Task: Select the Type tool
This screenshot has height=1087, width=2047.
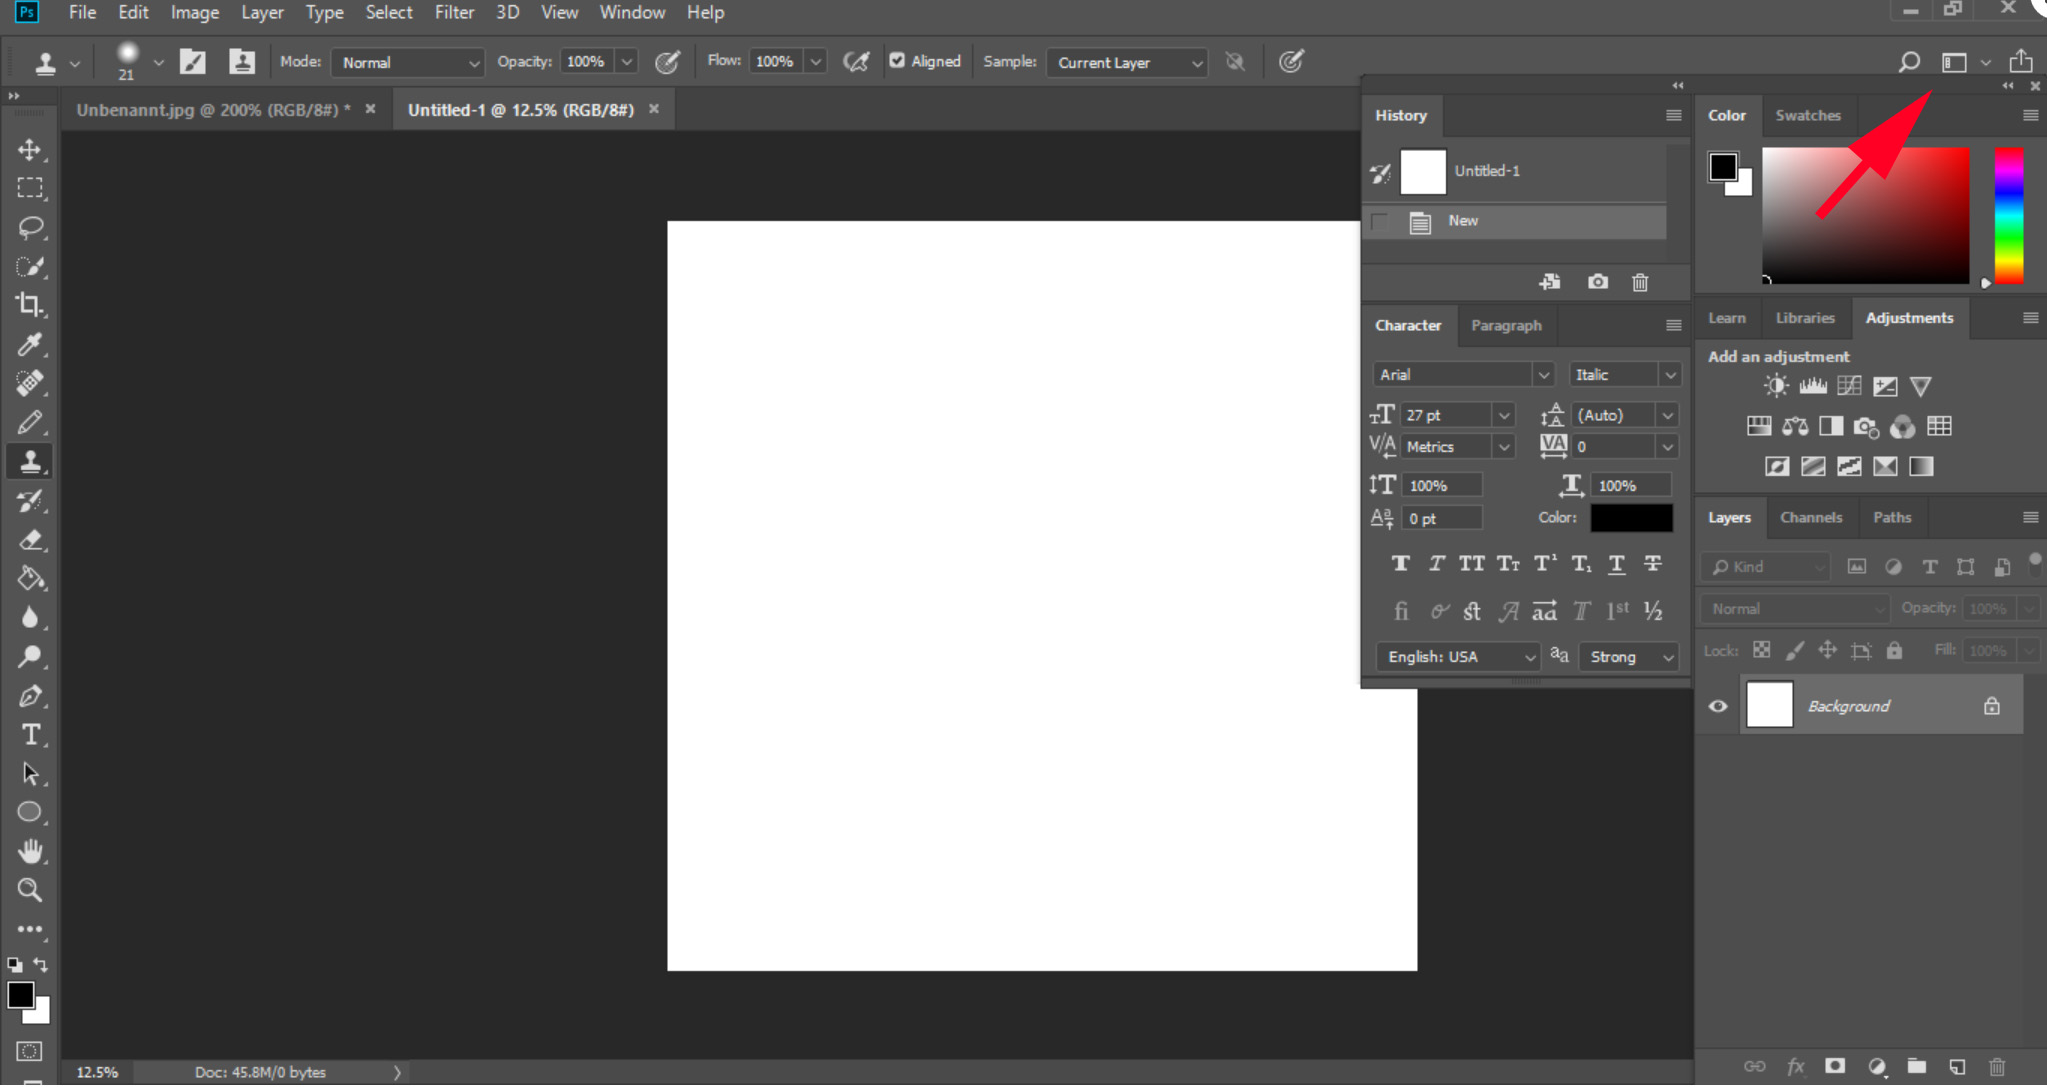Action: coord(30,734)
